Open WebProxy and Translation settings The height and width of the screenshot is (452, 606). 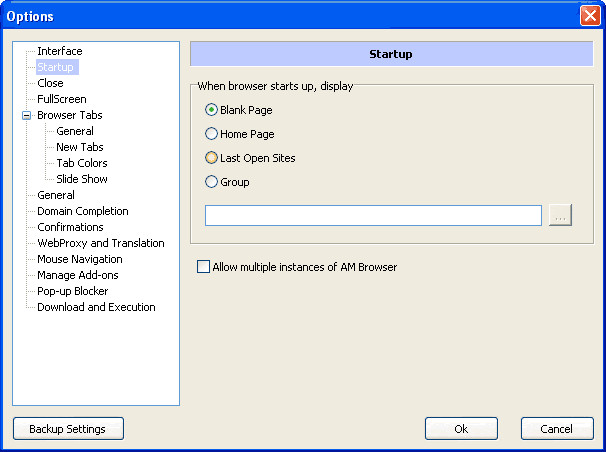(x=101, y=243)
